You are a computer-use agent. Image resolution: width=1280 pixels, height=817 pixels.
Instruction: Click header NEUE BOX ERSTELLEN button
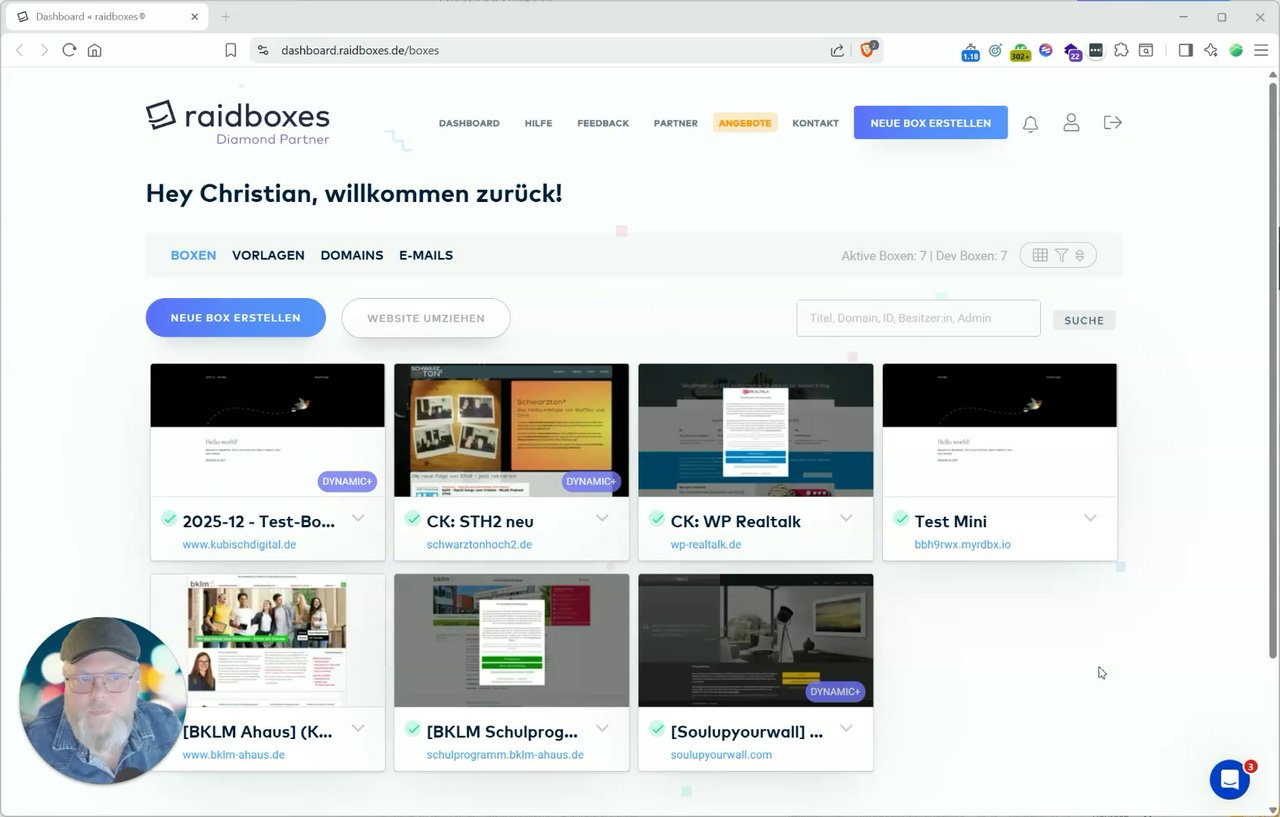click(931, 123)
